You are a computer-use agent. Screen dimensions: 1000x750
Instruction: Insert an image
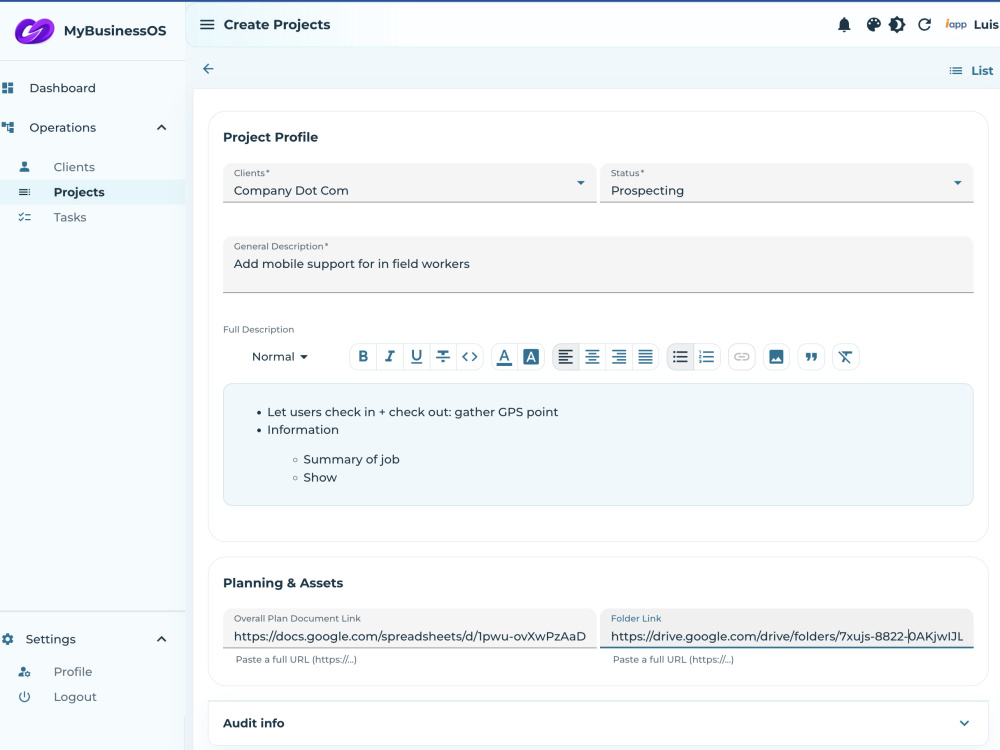(x=776, y=357)
